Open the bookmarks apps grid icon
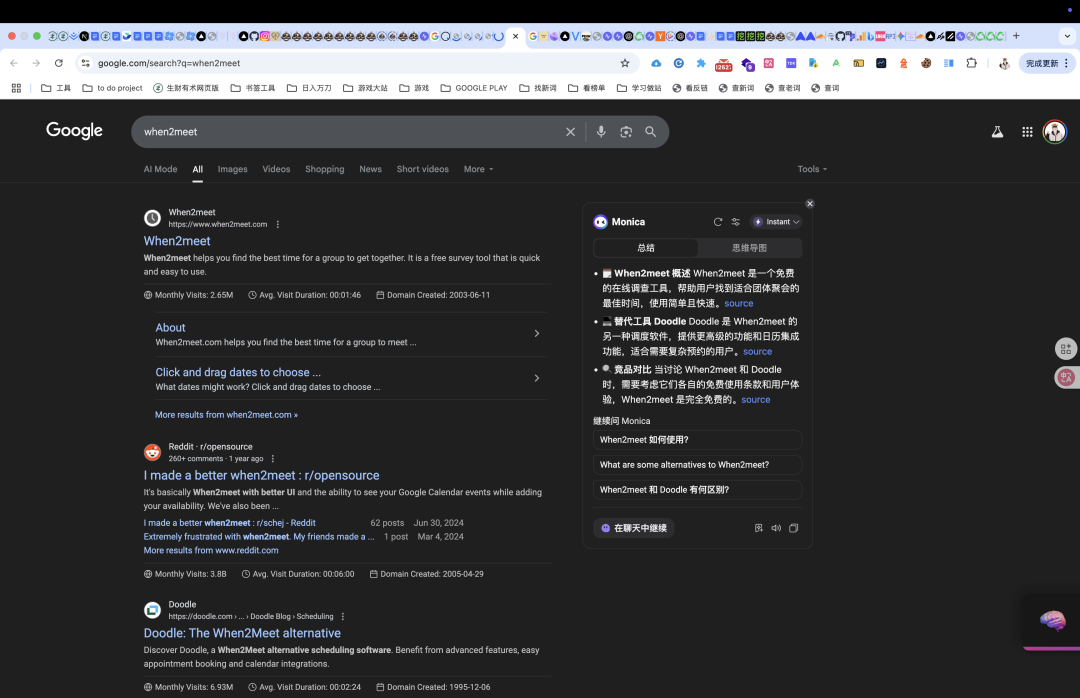This screenshot has width=1080, height=698. (16, 88)
